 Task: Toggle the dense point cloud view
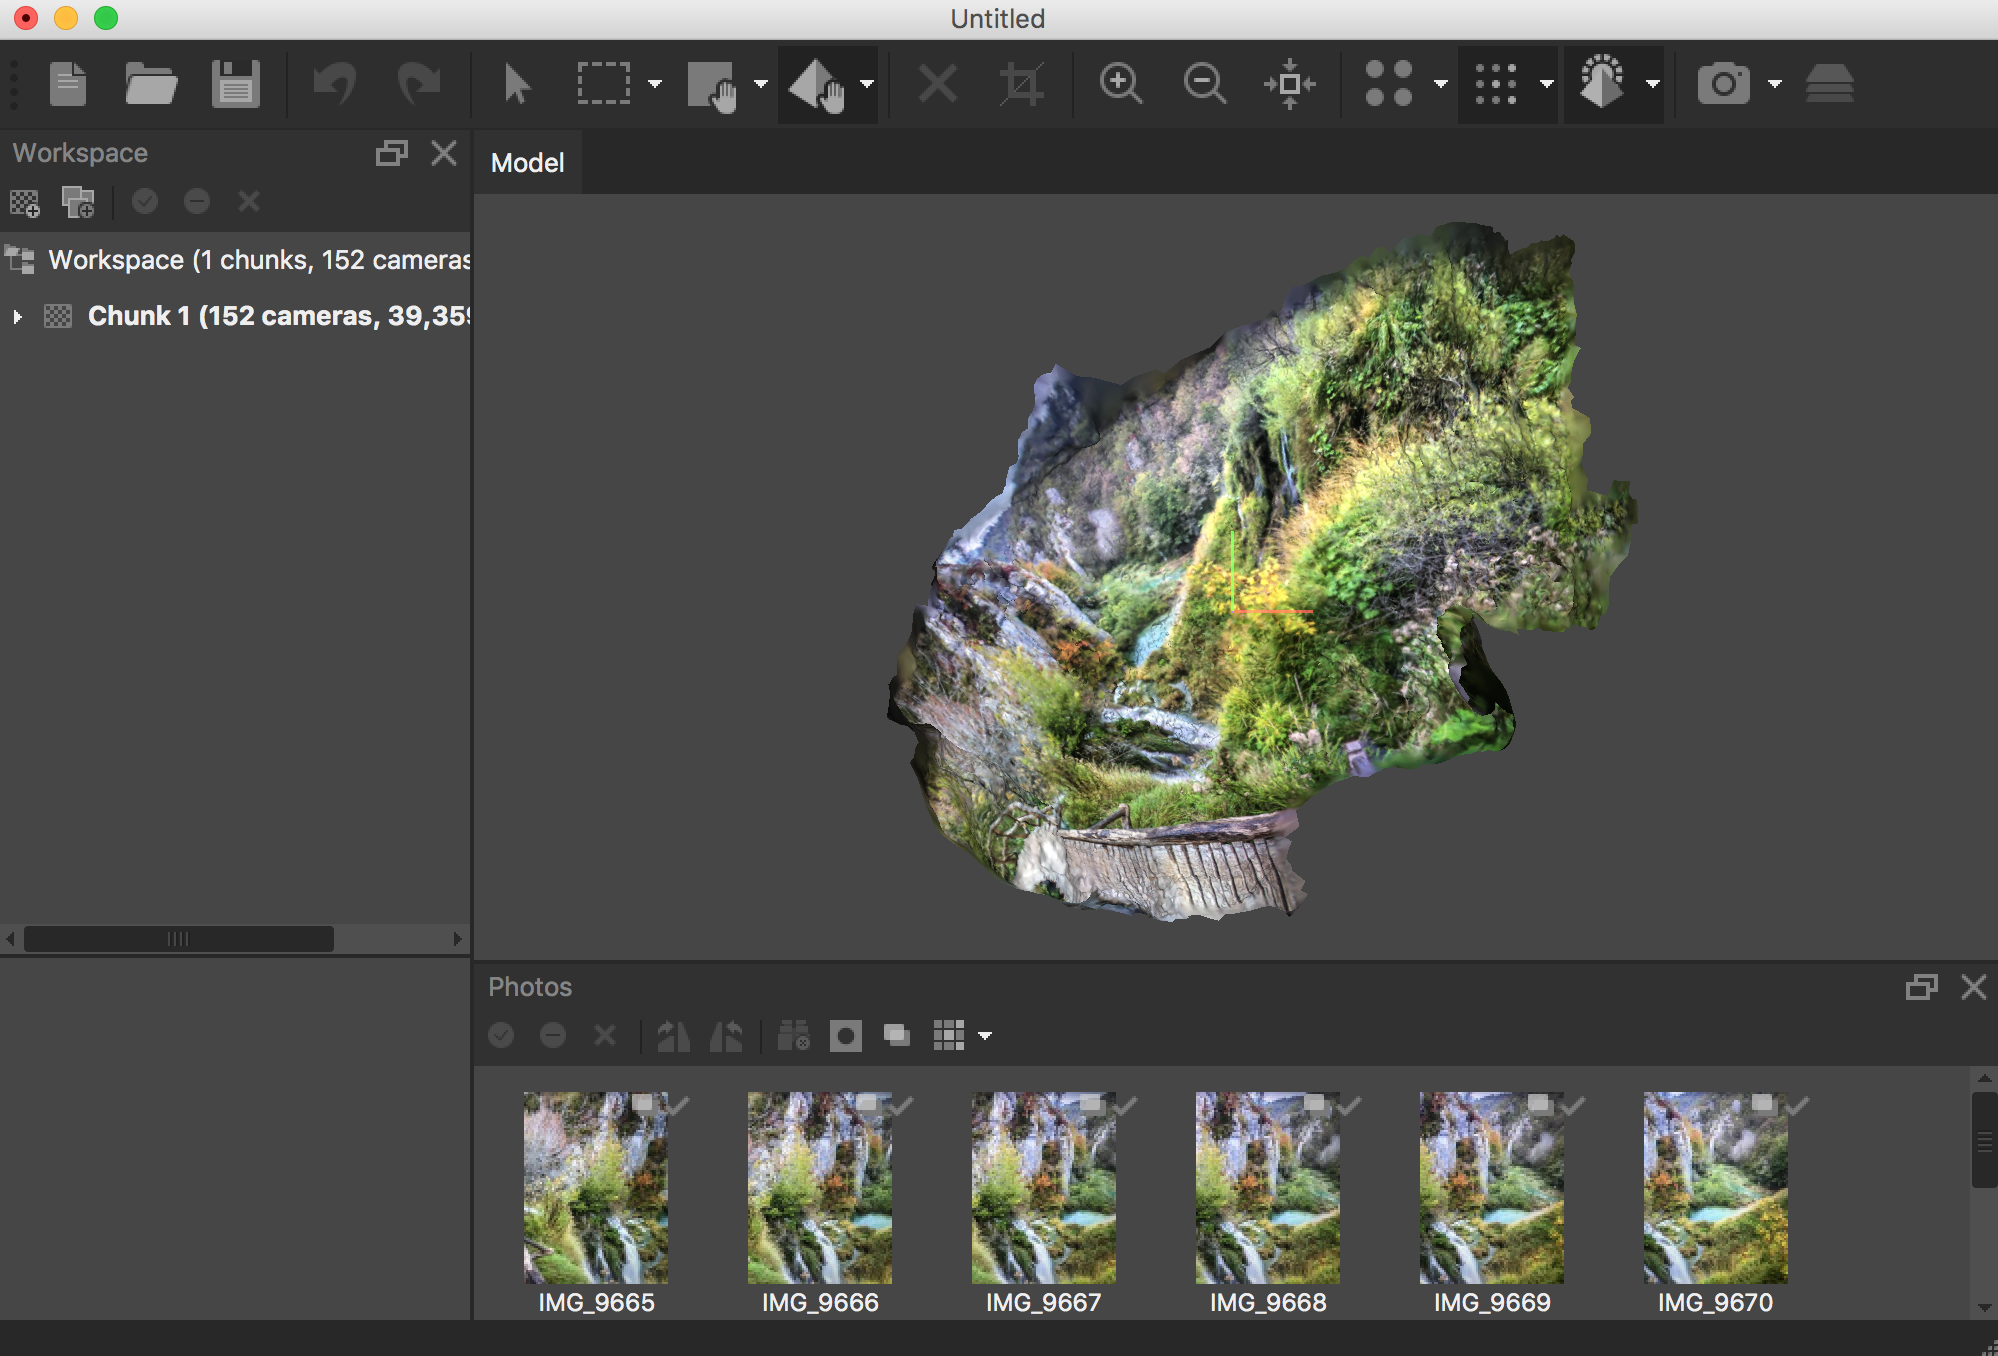point(1496,84)
